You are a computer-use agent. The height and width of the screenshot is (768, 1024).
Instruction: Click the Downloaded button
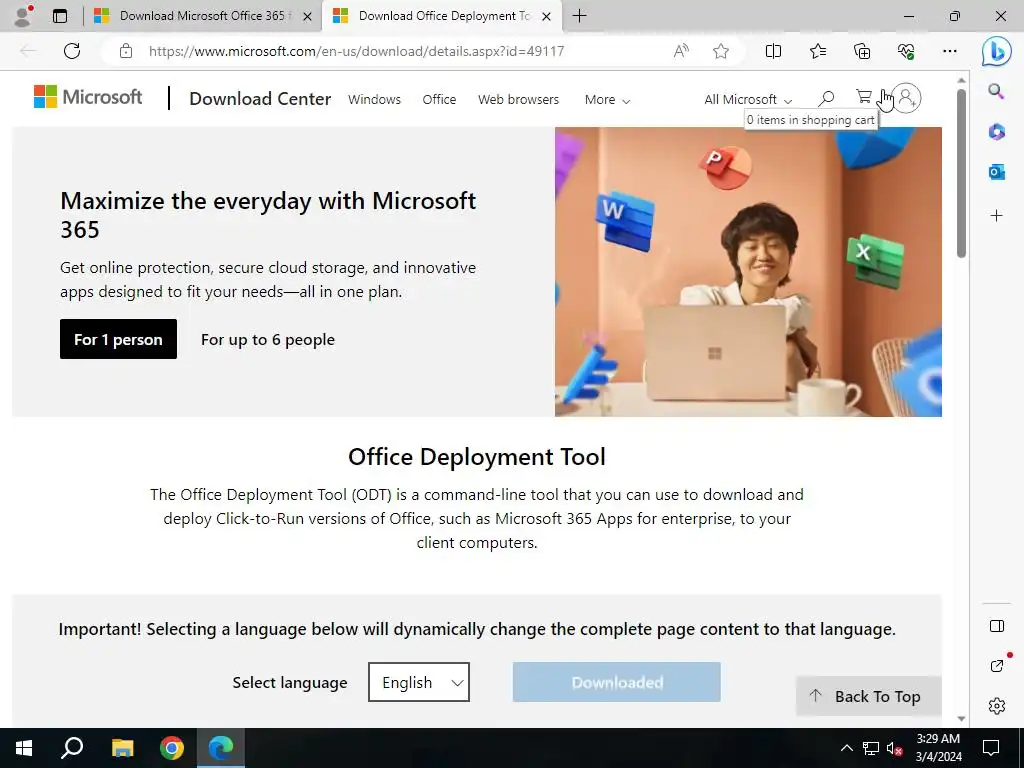(x=616, y=682)
